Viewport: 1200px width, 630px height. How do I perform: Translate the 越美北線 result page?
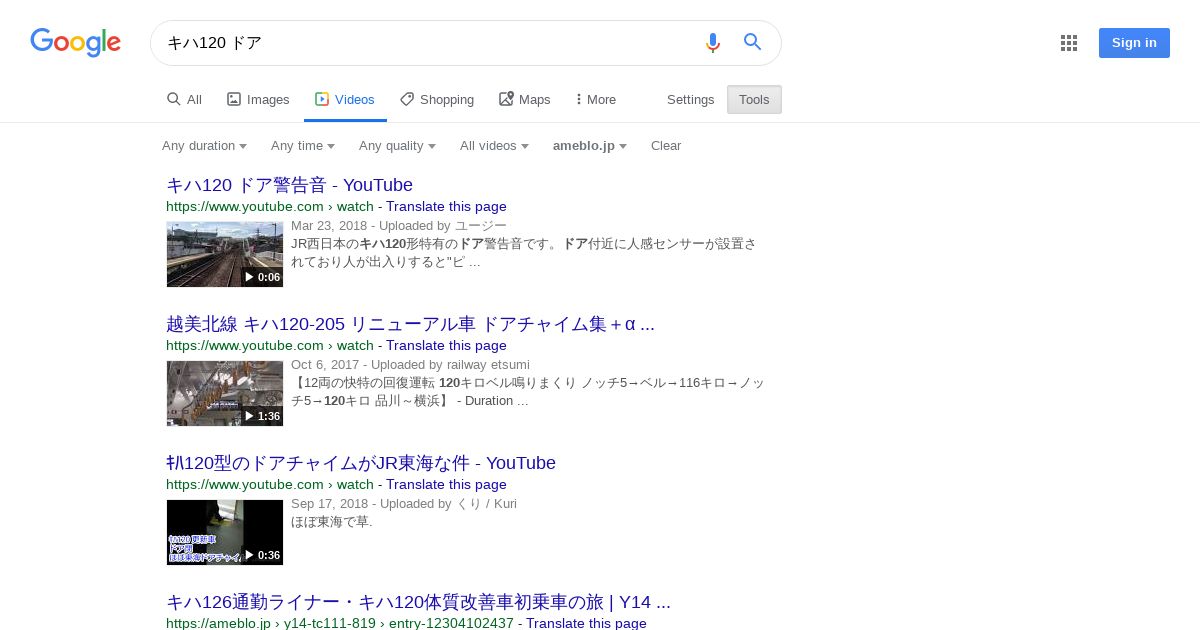446,346
